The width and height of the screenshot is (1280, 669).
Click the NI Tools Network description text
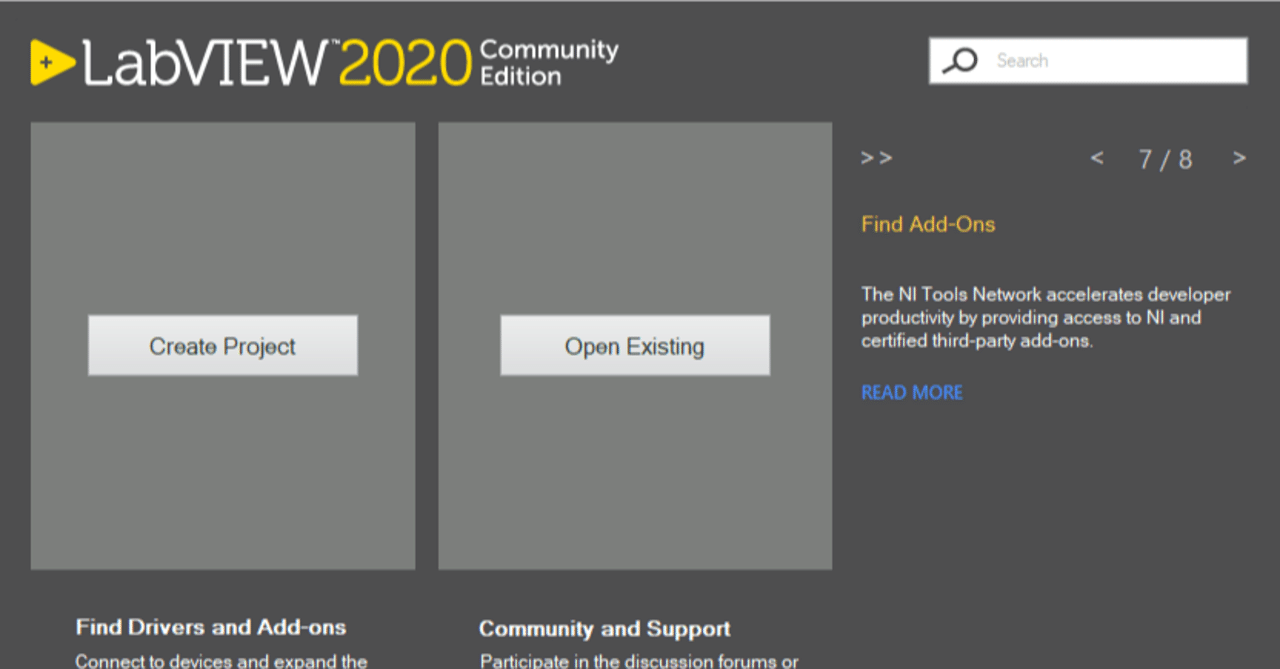(x=1045, y=317)
